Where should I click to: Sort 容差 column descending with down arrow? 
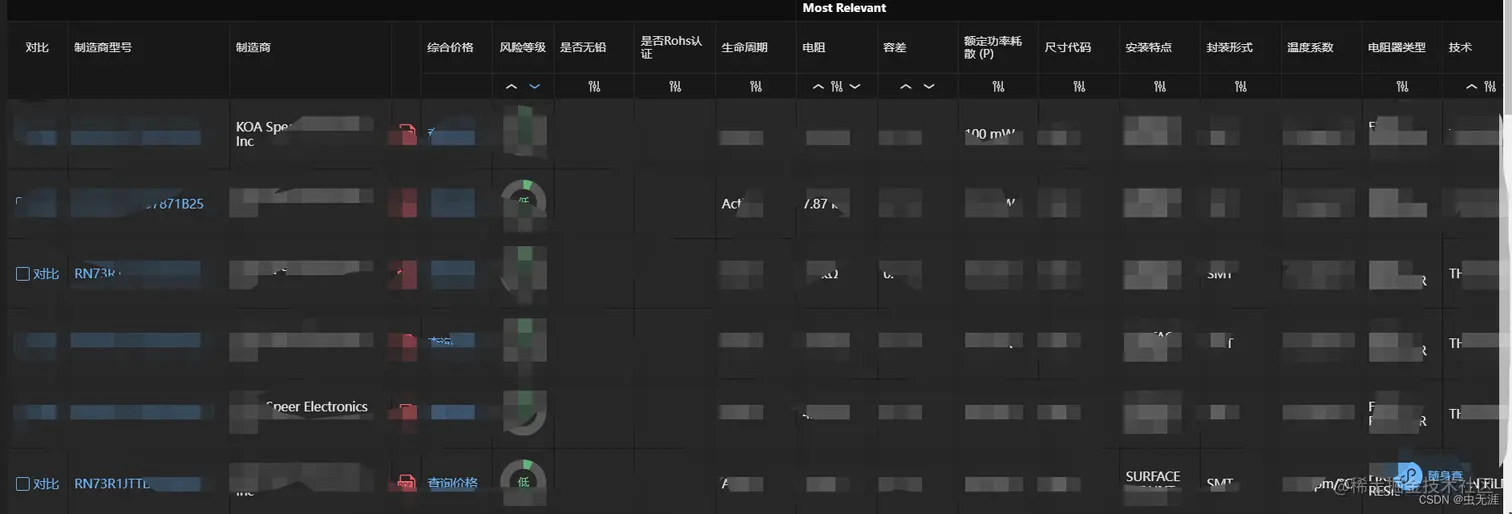click(929, 87)
